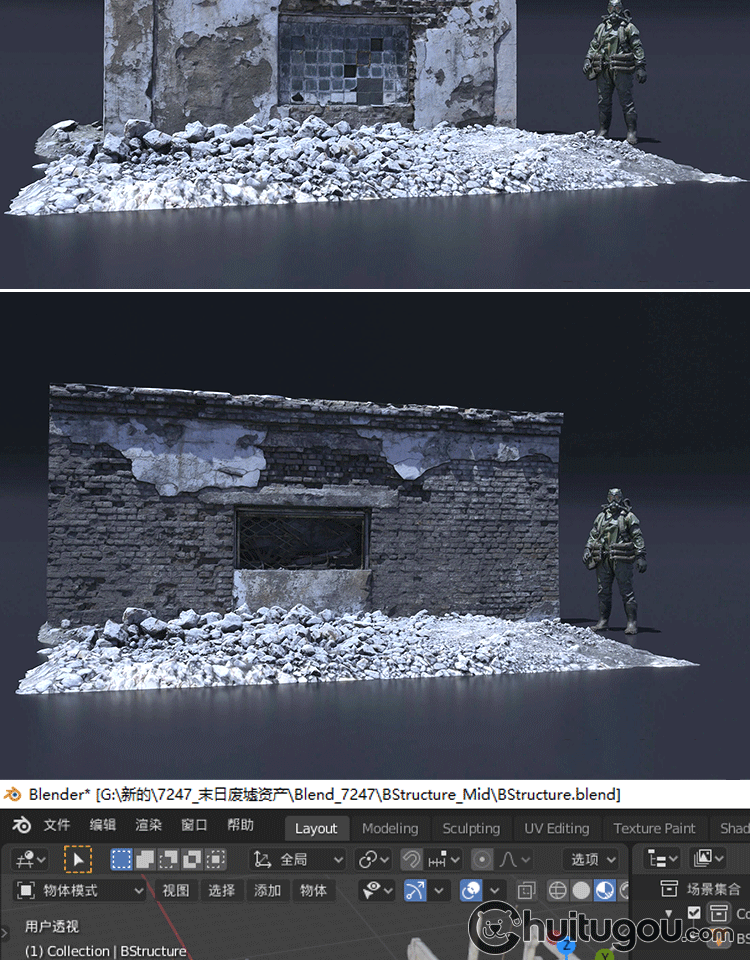Image resolution: width=750 pixels, height=960 pixels.
Task: Switch to material preview shading
Action: point(604,890)
